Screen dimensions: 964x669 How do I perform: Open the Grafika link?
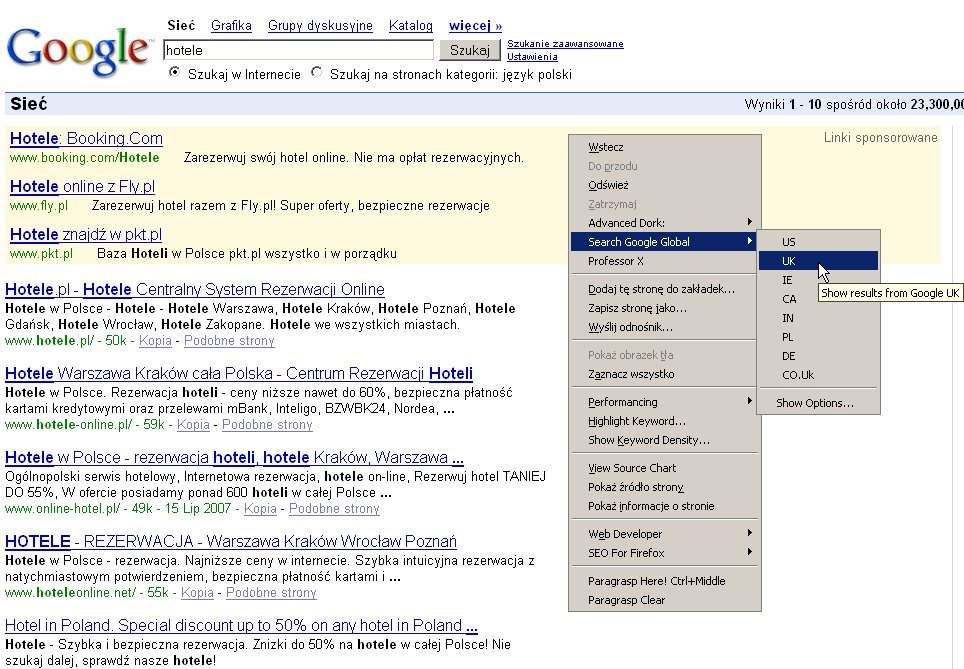(x=231, y=26)
